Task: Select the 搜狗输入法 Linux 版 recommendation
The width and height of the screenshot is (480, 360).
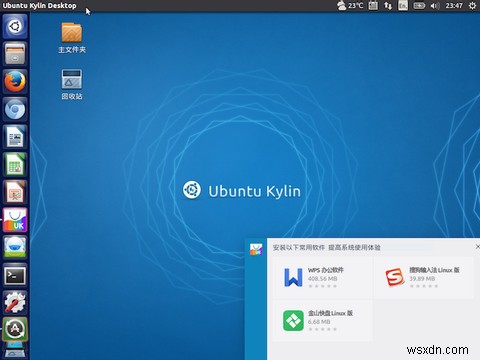Action: point(423,277)
